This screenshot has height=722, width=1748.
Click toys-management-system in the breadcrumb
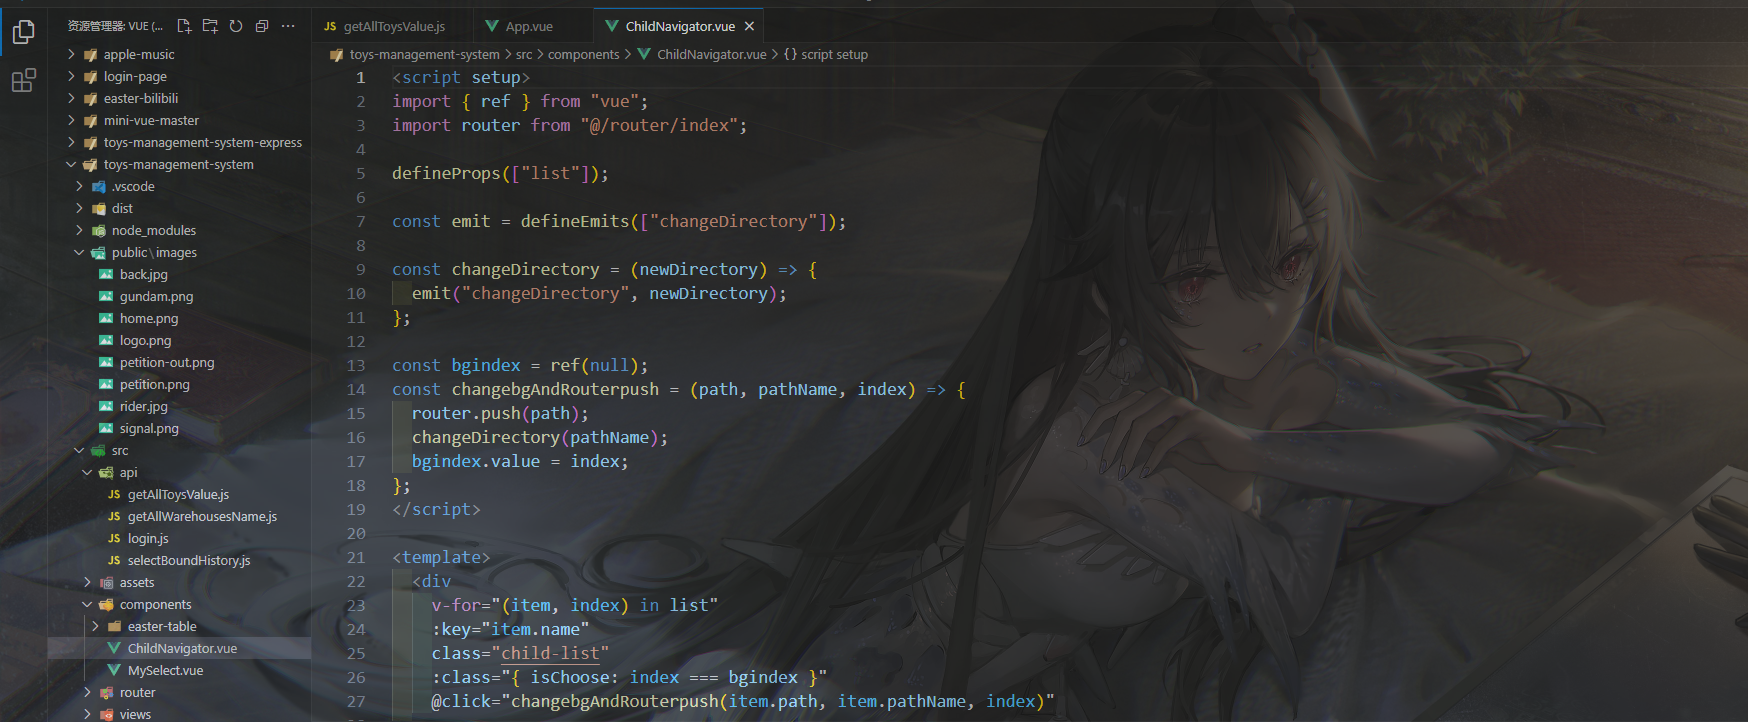[x=424, y=54]
